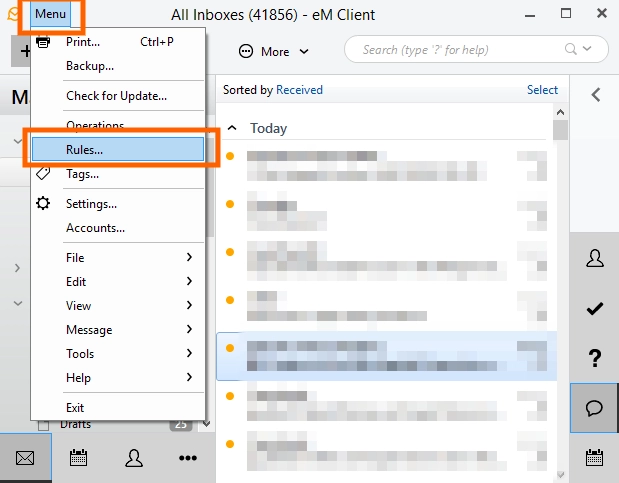Screen dimensions: 619x483
Task: Click the More ellipsis circle icon
Action: coord(246,51)
